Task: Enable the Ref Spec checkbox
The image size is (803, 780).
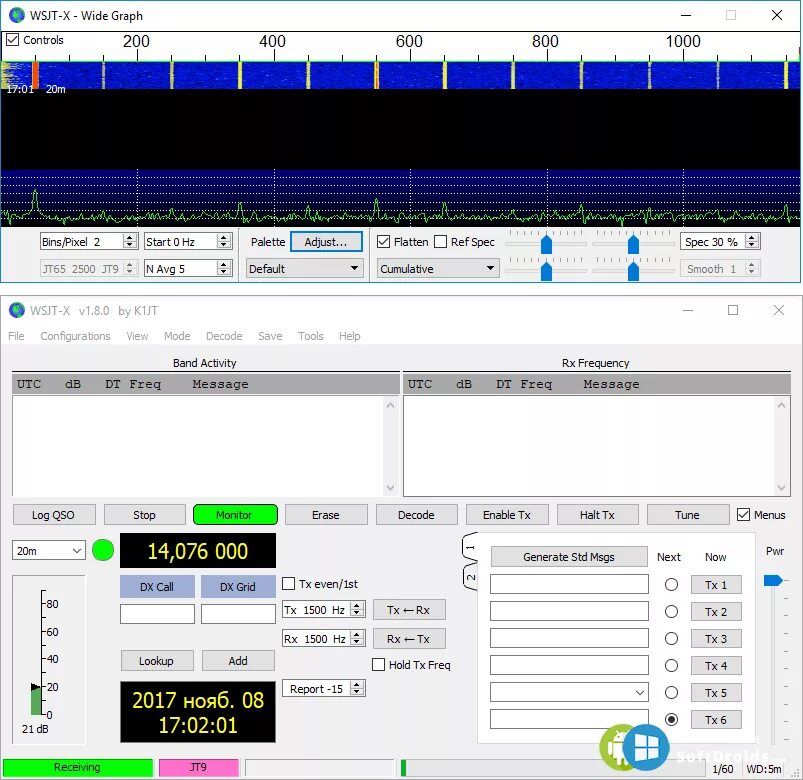Action: [440, 242]
